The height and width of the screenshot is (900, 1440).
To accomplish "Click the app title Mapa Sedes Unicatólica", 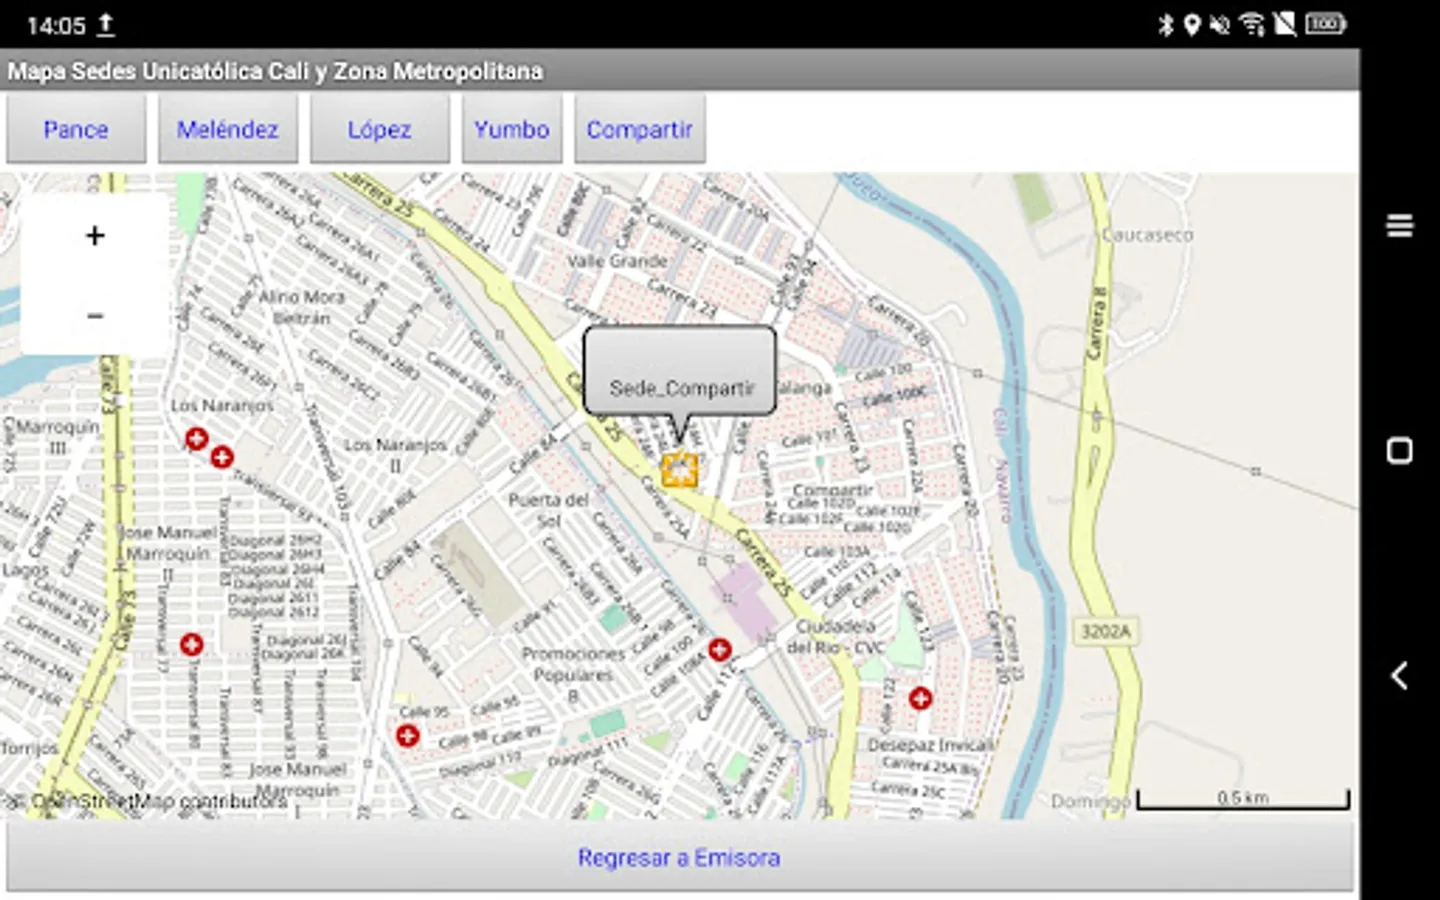I will point(275,71).
